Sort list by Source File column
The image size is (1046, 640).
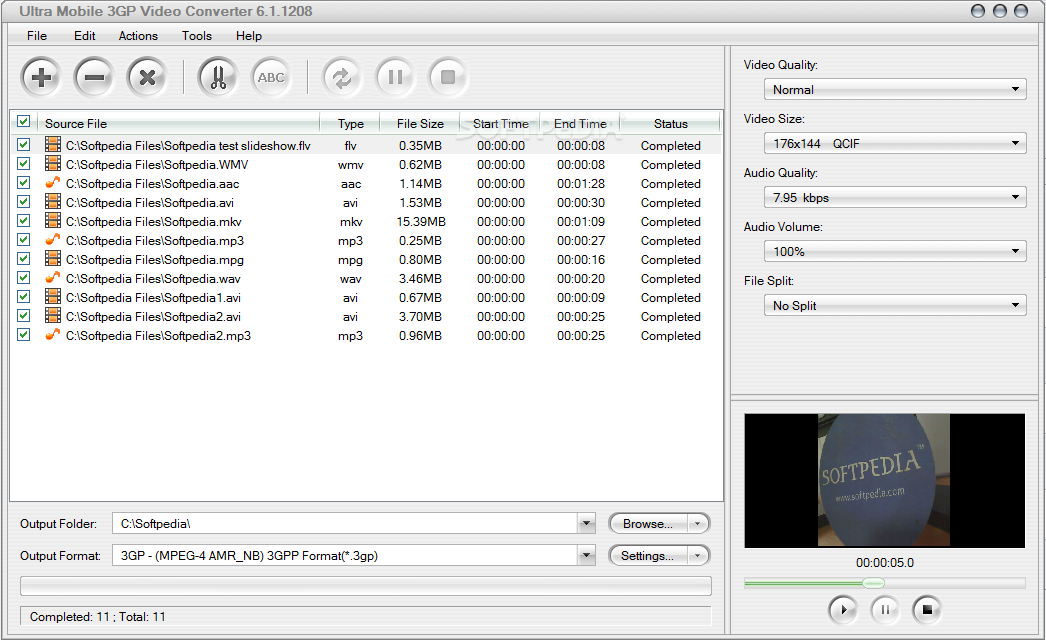[x=179, y=123]
